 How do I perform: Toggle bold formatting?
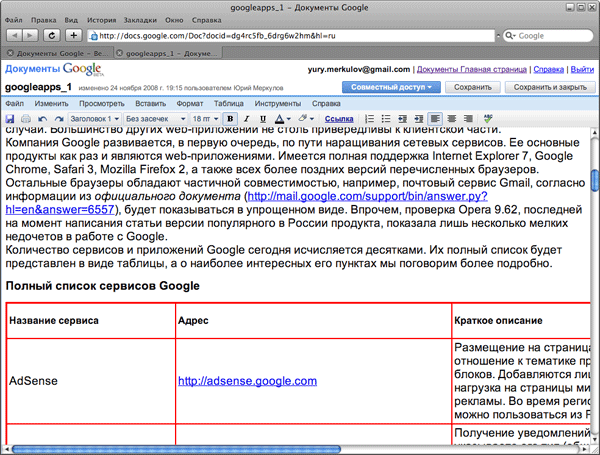coord(230,119)
